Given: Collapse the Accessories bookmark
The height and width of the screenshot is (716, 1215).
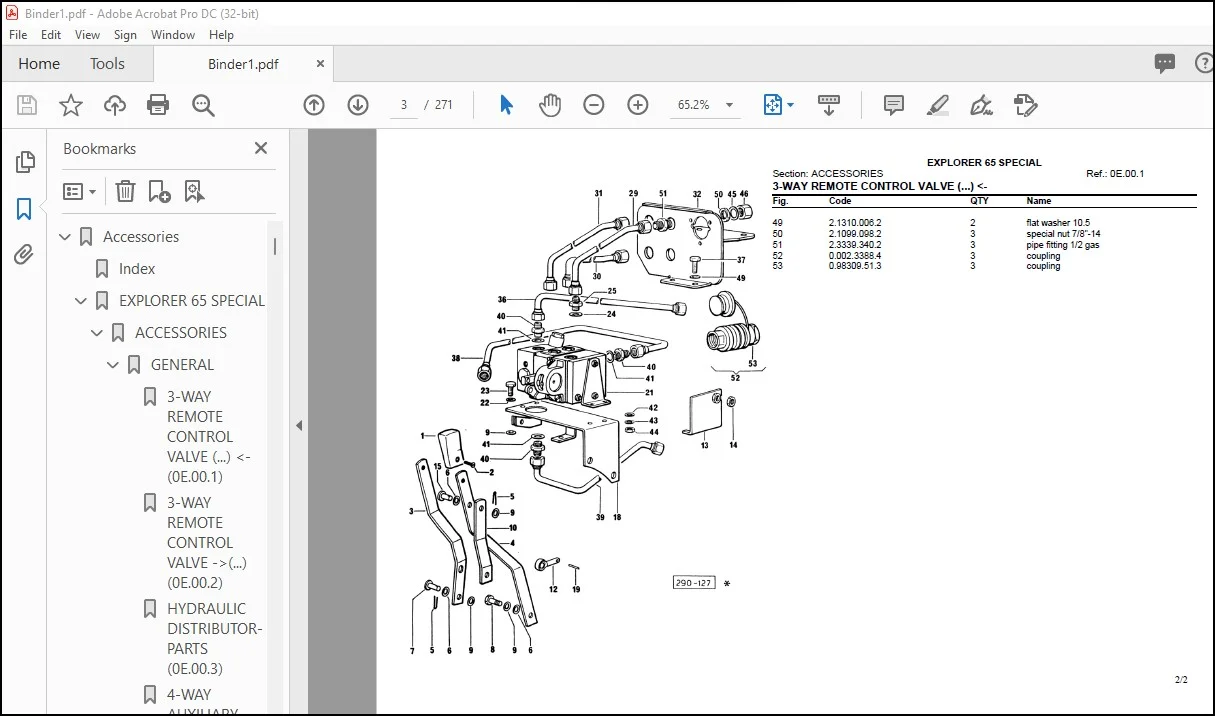Looking at the screenshot, I should pos(66,237).
